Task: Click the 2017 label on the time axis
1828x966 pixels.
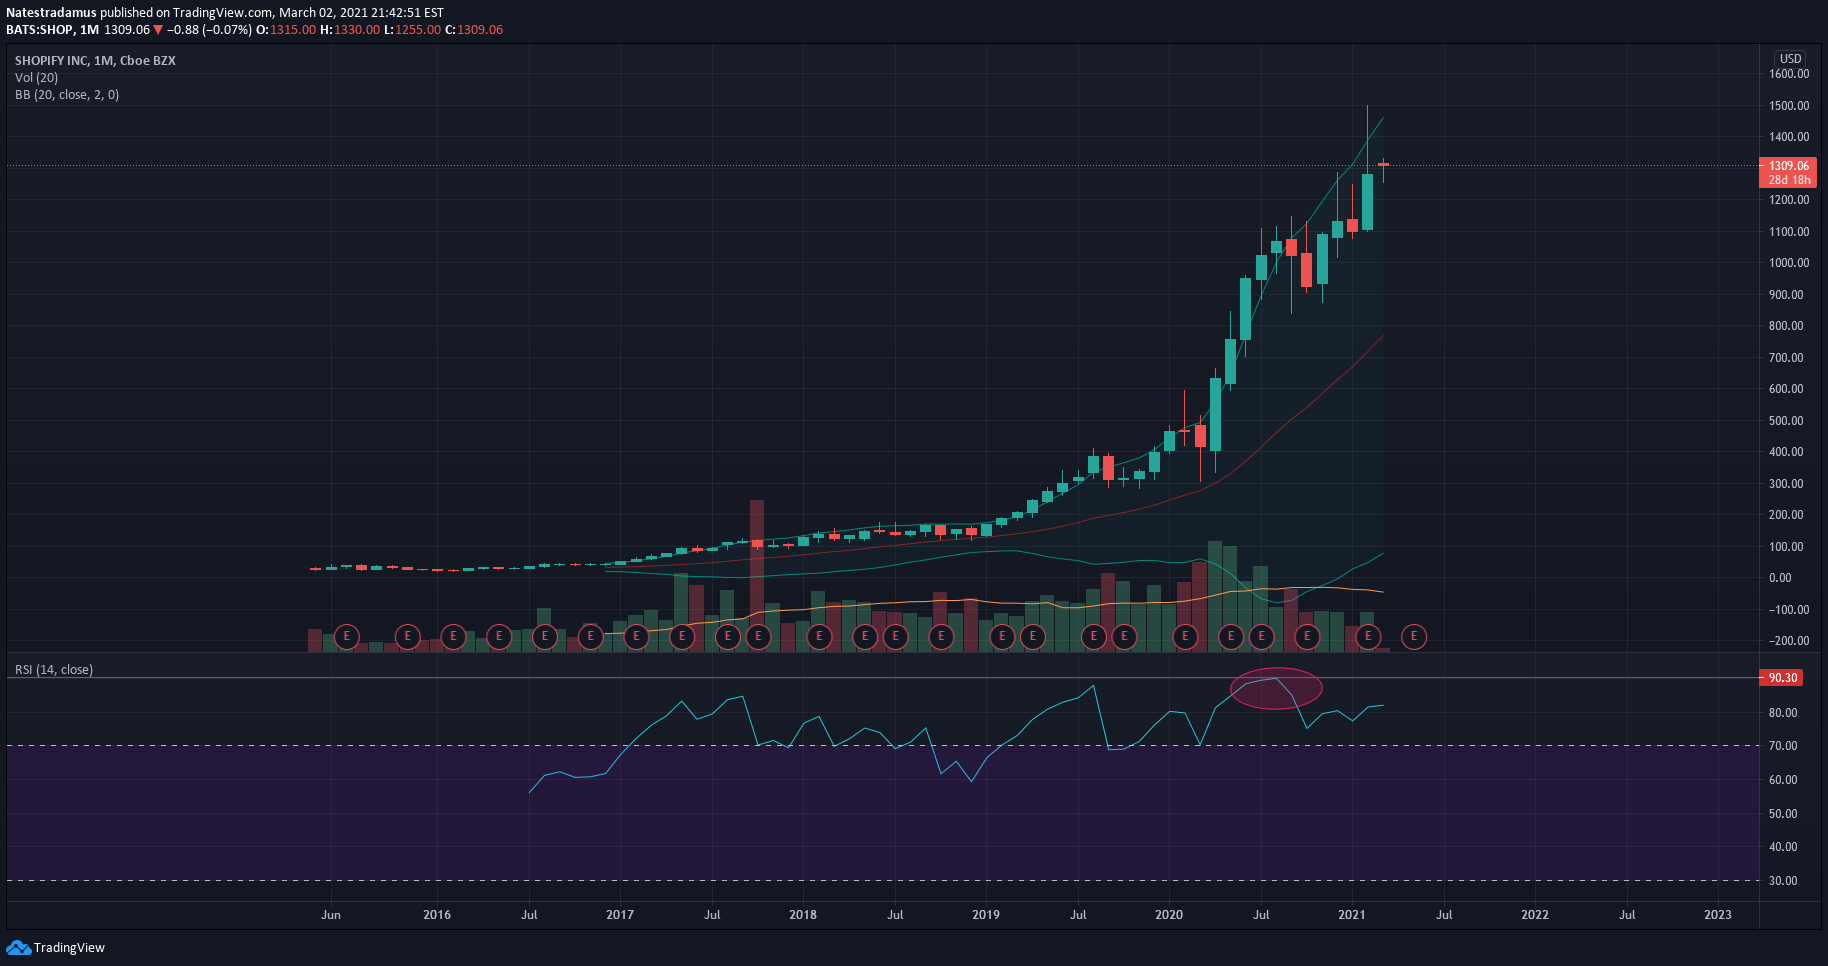Action: (x=620, y=914)
